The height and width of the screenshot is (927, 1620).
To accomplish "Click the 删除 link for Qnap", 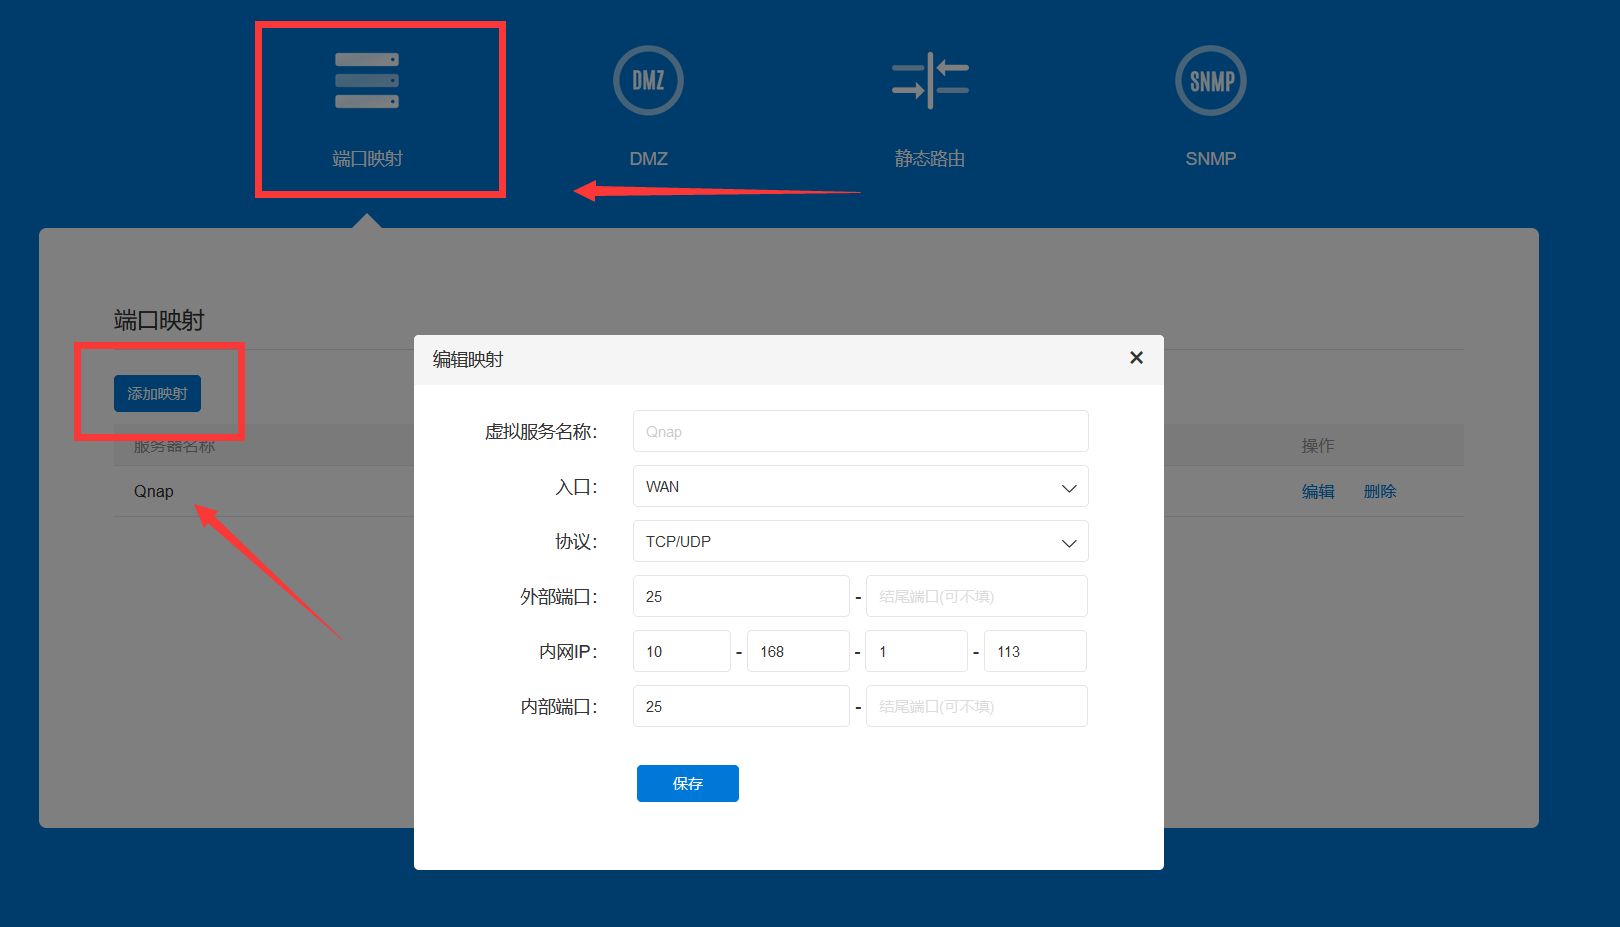I will [1380, 492].
